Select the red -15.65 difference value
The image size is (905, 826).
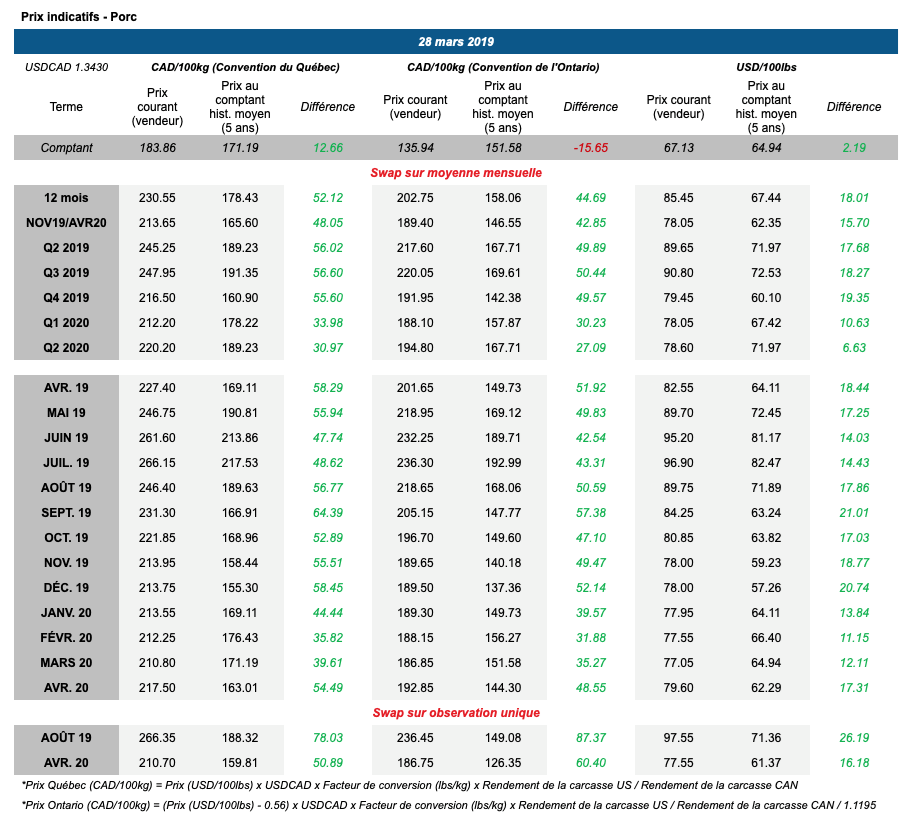coord(591,148)
